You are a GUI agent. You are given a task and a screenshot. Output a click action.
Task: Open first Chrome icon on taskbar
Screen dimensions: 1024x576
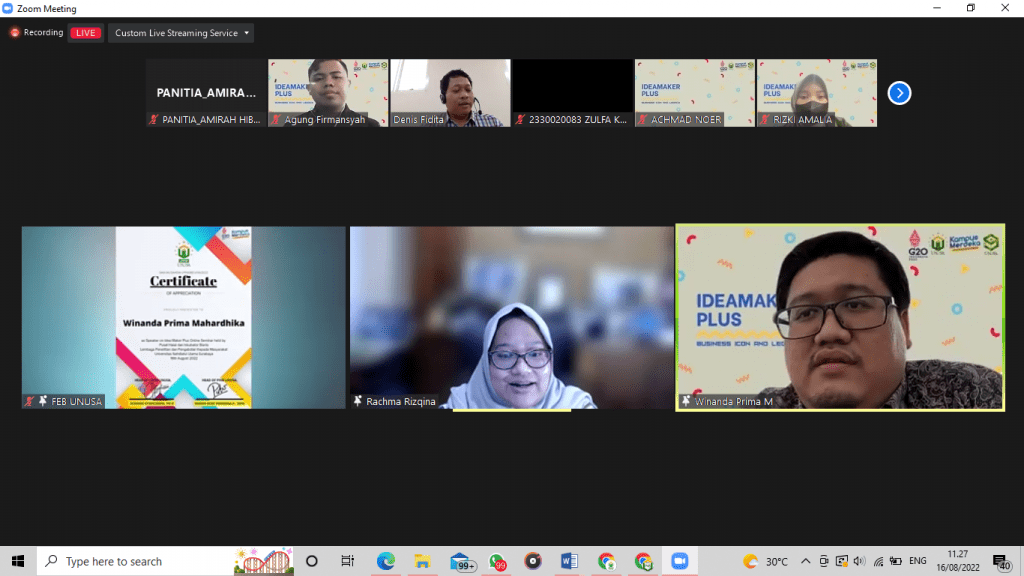(607, 561)
